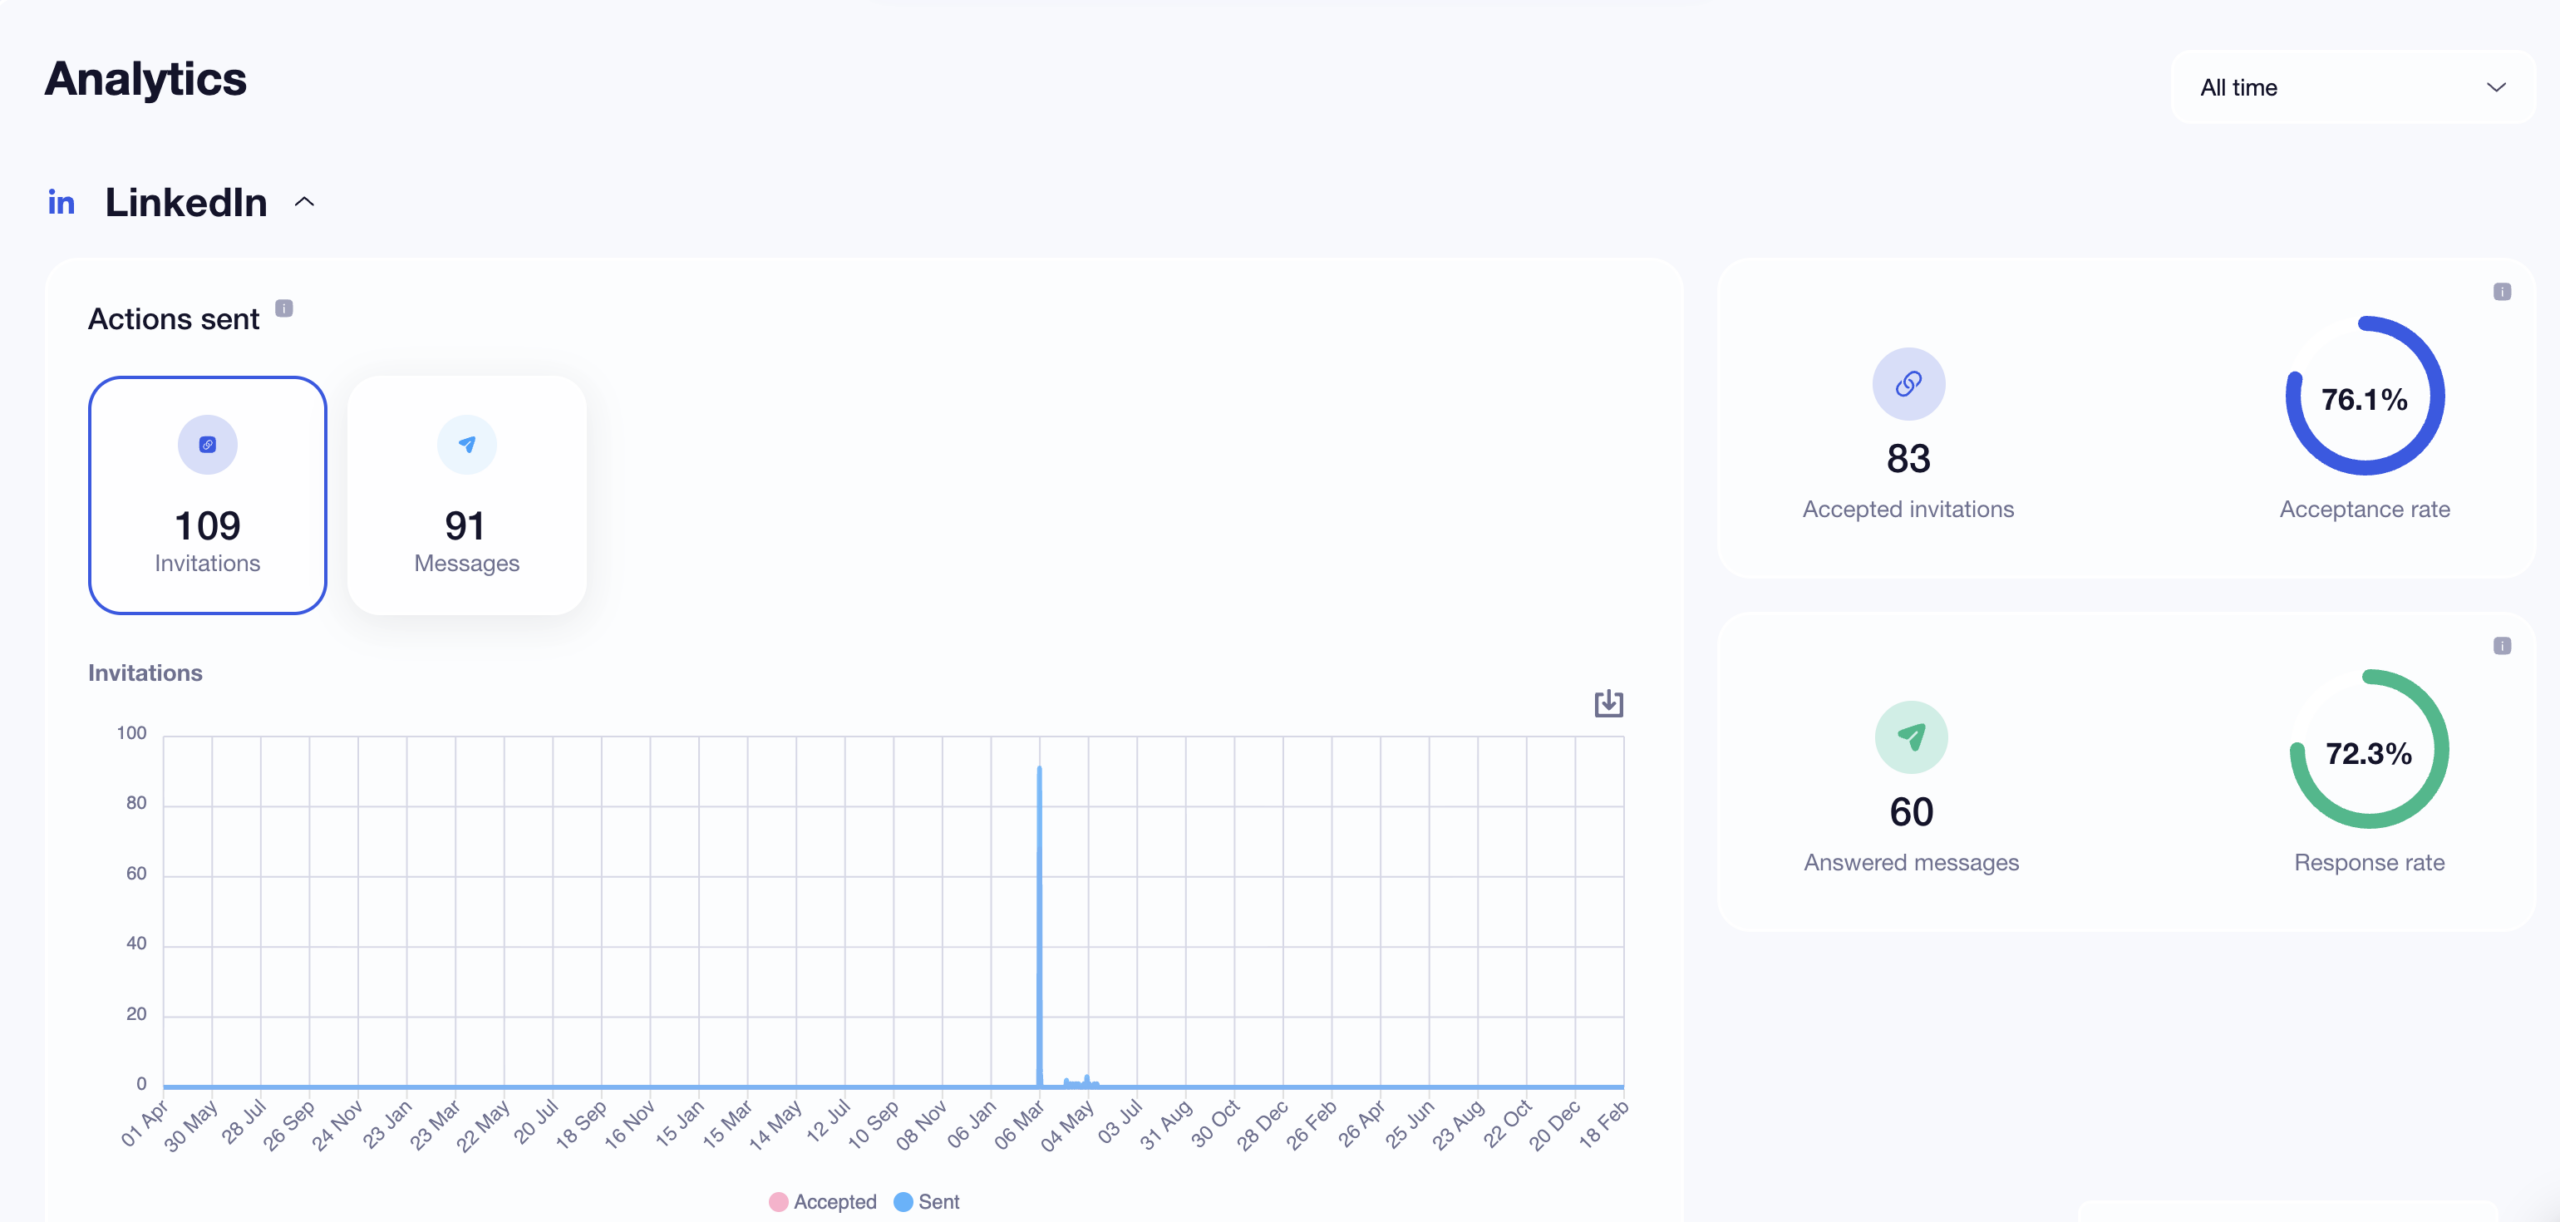
Task: Click the Messages card paper plane icon
Action: click(x=466, y=445)
